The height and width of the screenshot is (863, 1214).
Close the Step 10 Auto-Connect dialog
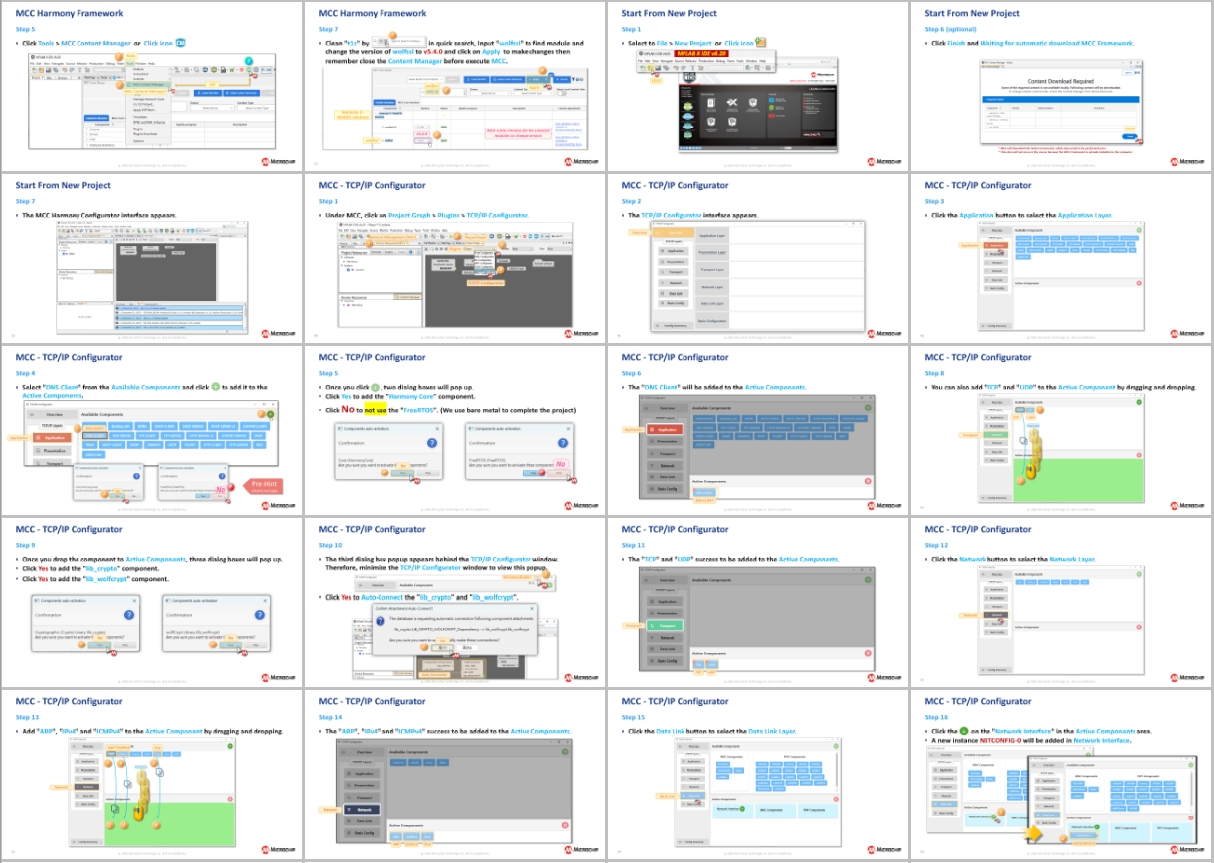[x=532, y=608]
